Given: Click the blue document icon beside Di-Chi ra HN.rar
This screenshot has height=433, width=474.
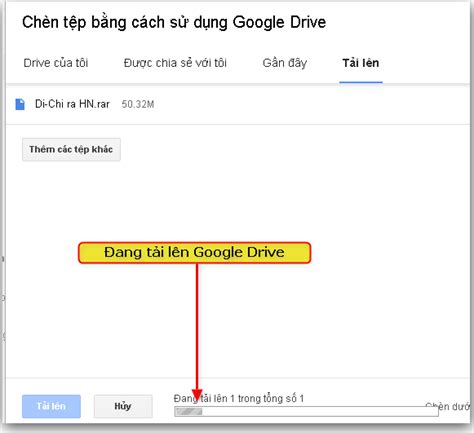Looking at the screenshot, I should tap(20, 104).
